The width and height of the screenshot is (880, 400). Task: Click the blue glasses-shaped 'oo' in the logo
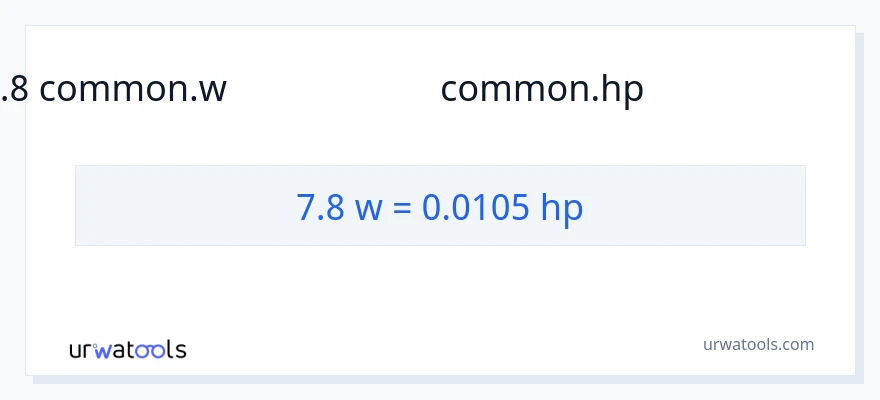coord(148,351)
